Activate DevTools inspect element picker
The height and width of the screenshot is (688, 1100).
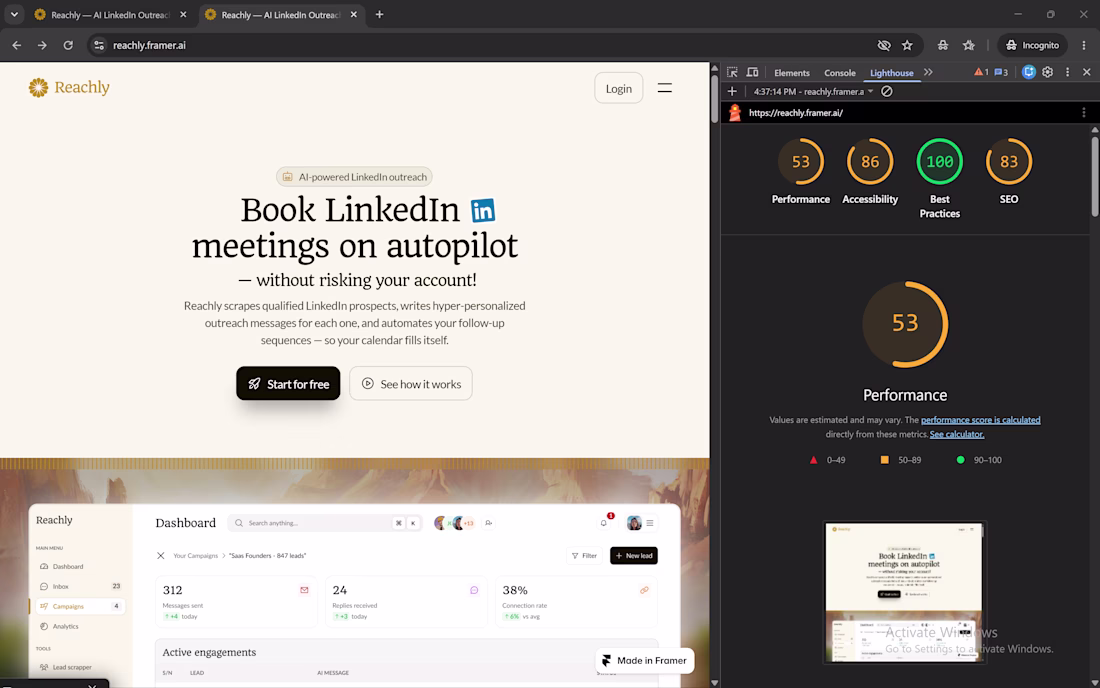point(732,72)
